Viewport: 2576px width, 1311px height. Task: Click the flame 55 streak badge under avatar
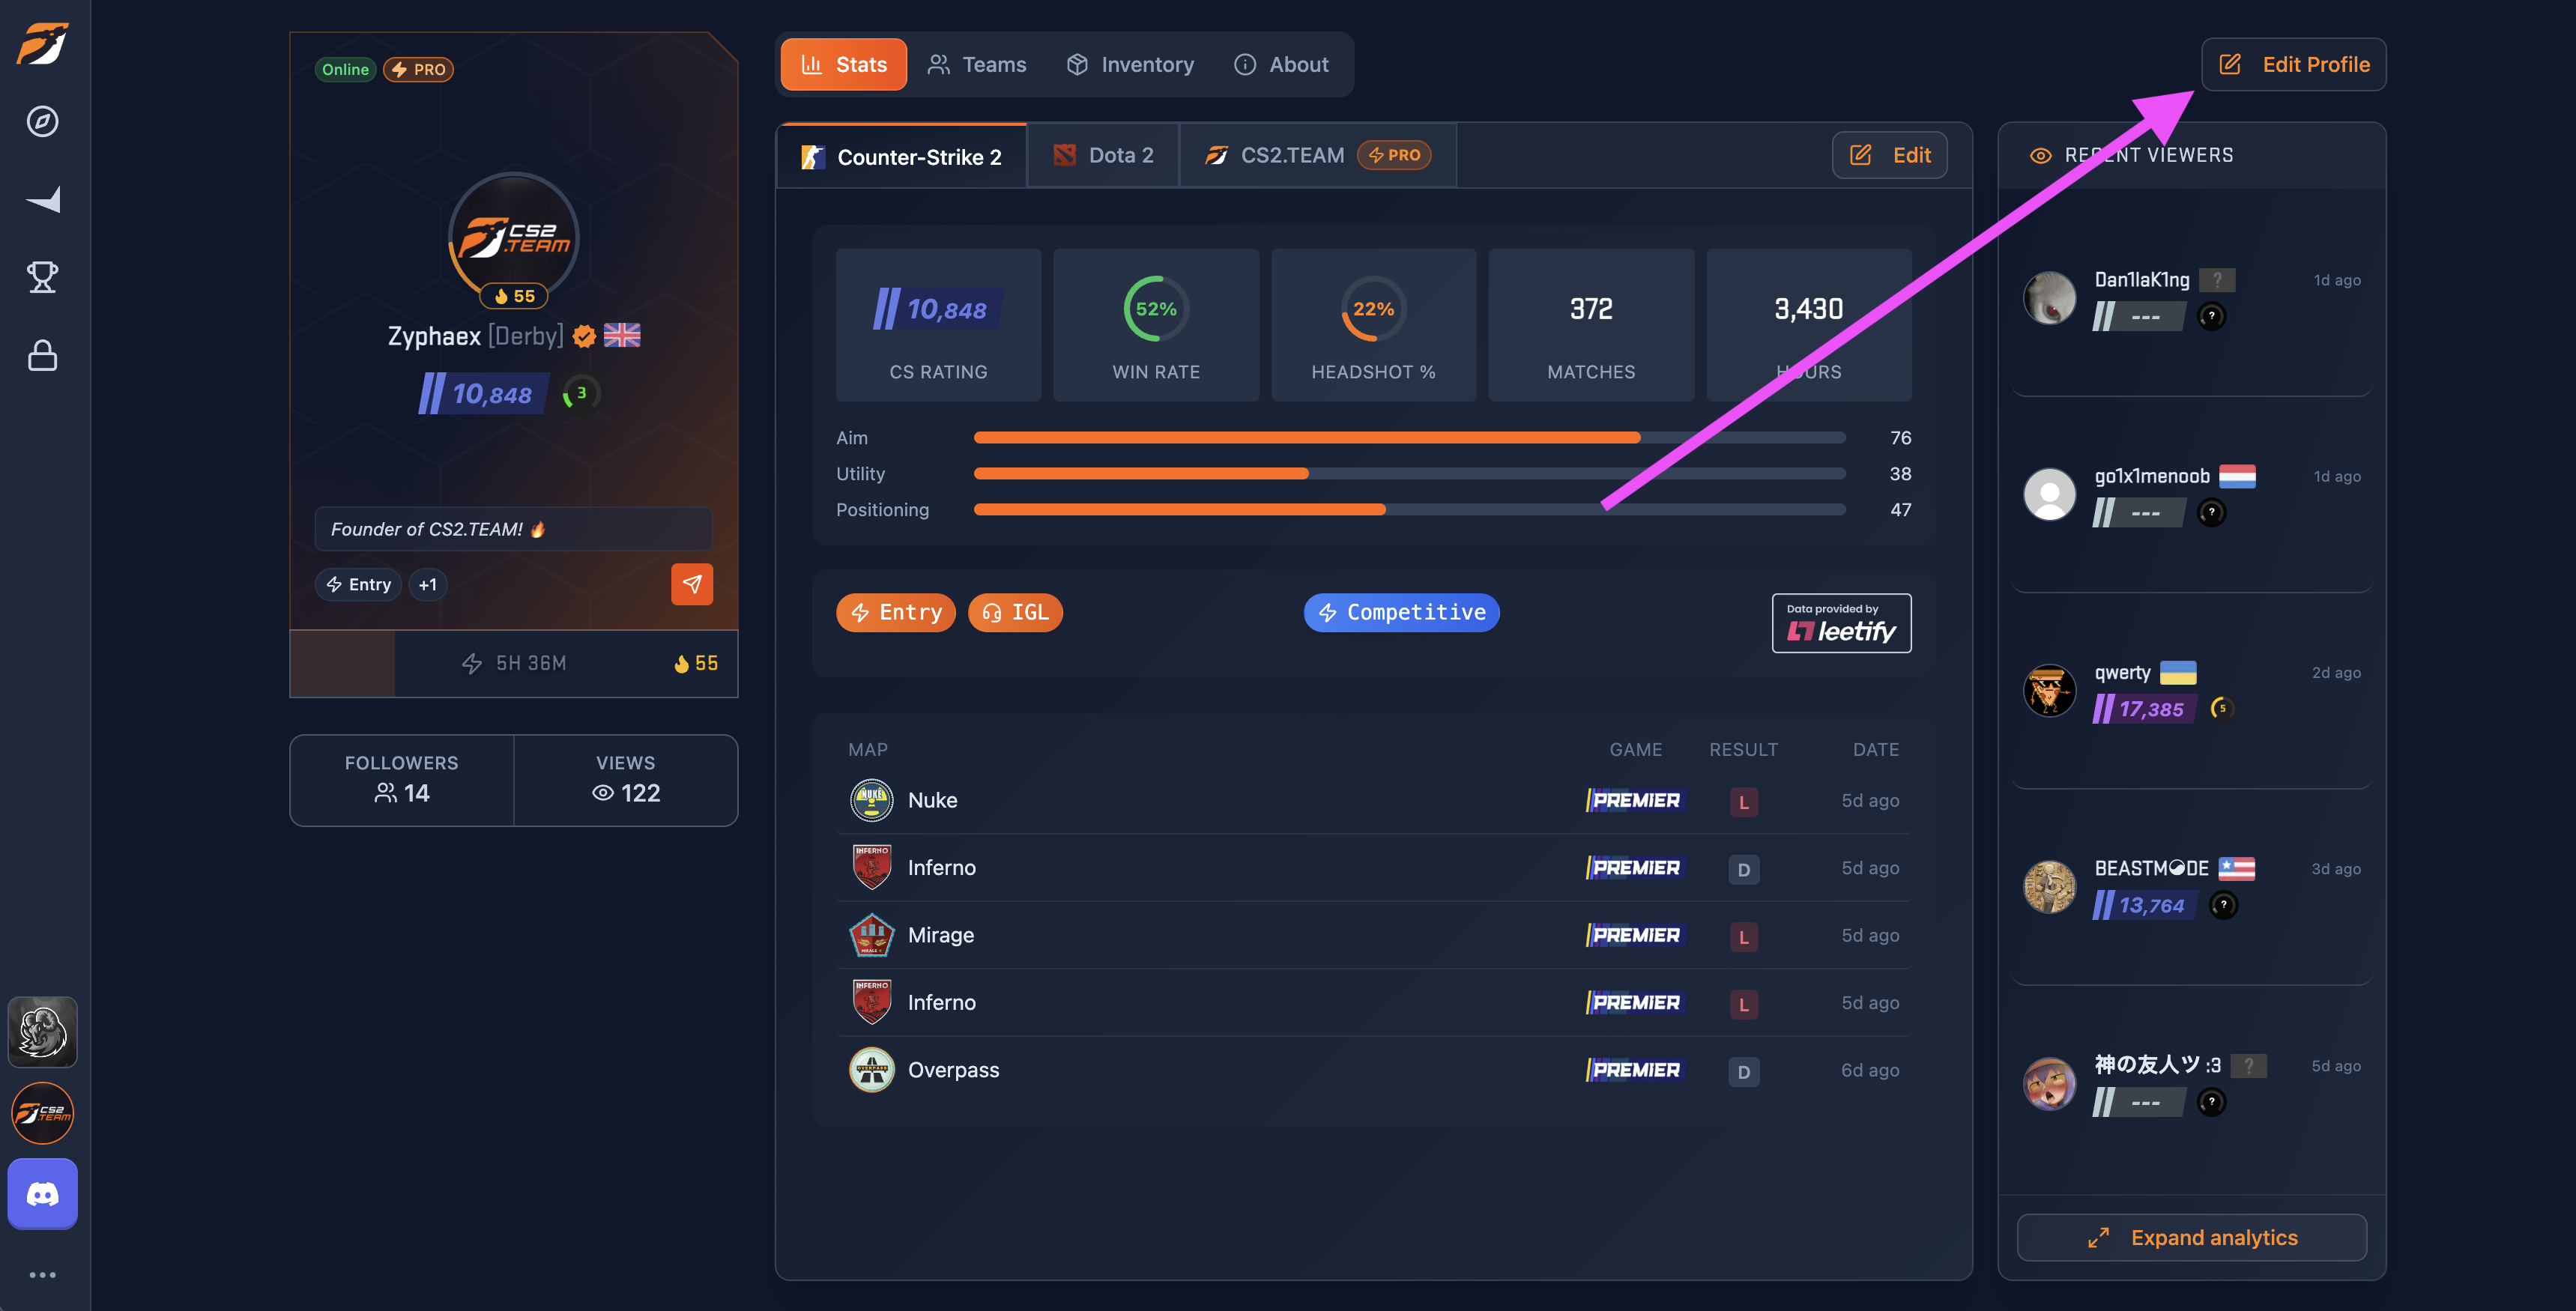[514, 296]
